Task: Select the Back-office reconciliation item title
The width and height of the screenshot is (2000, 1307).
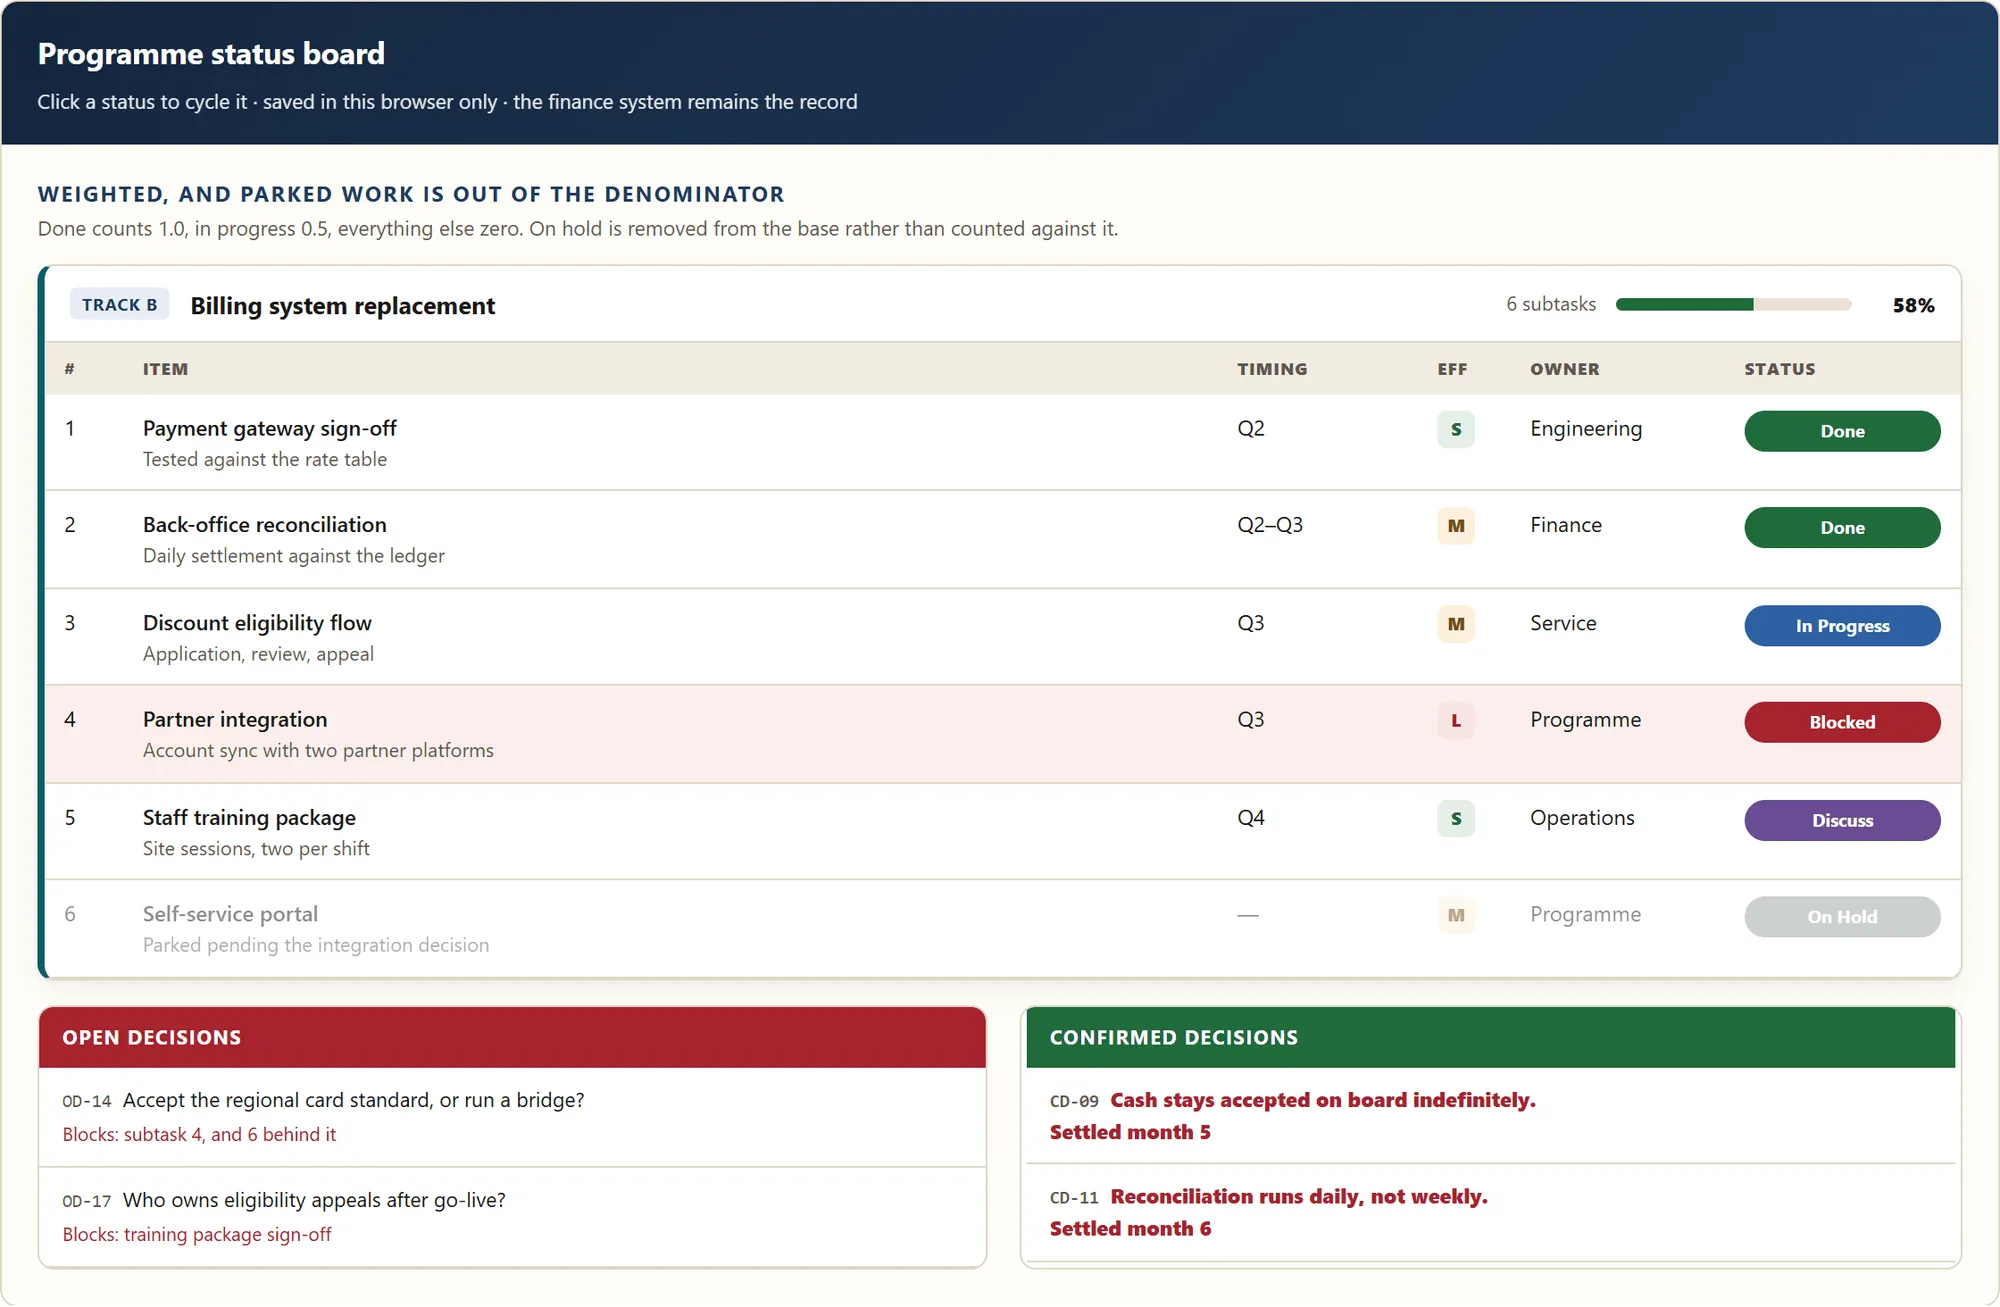Action: tap(265, 525)
